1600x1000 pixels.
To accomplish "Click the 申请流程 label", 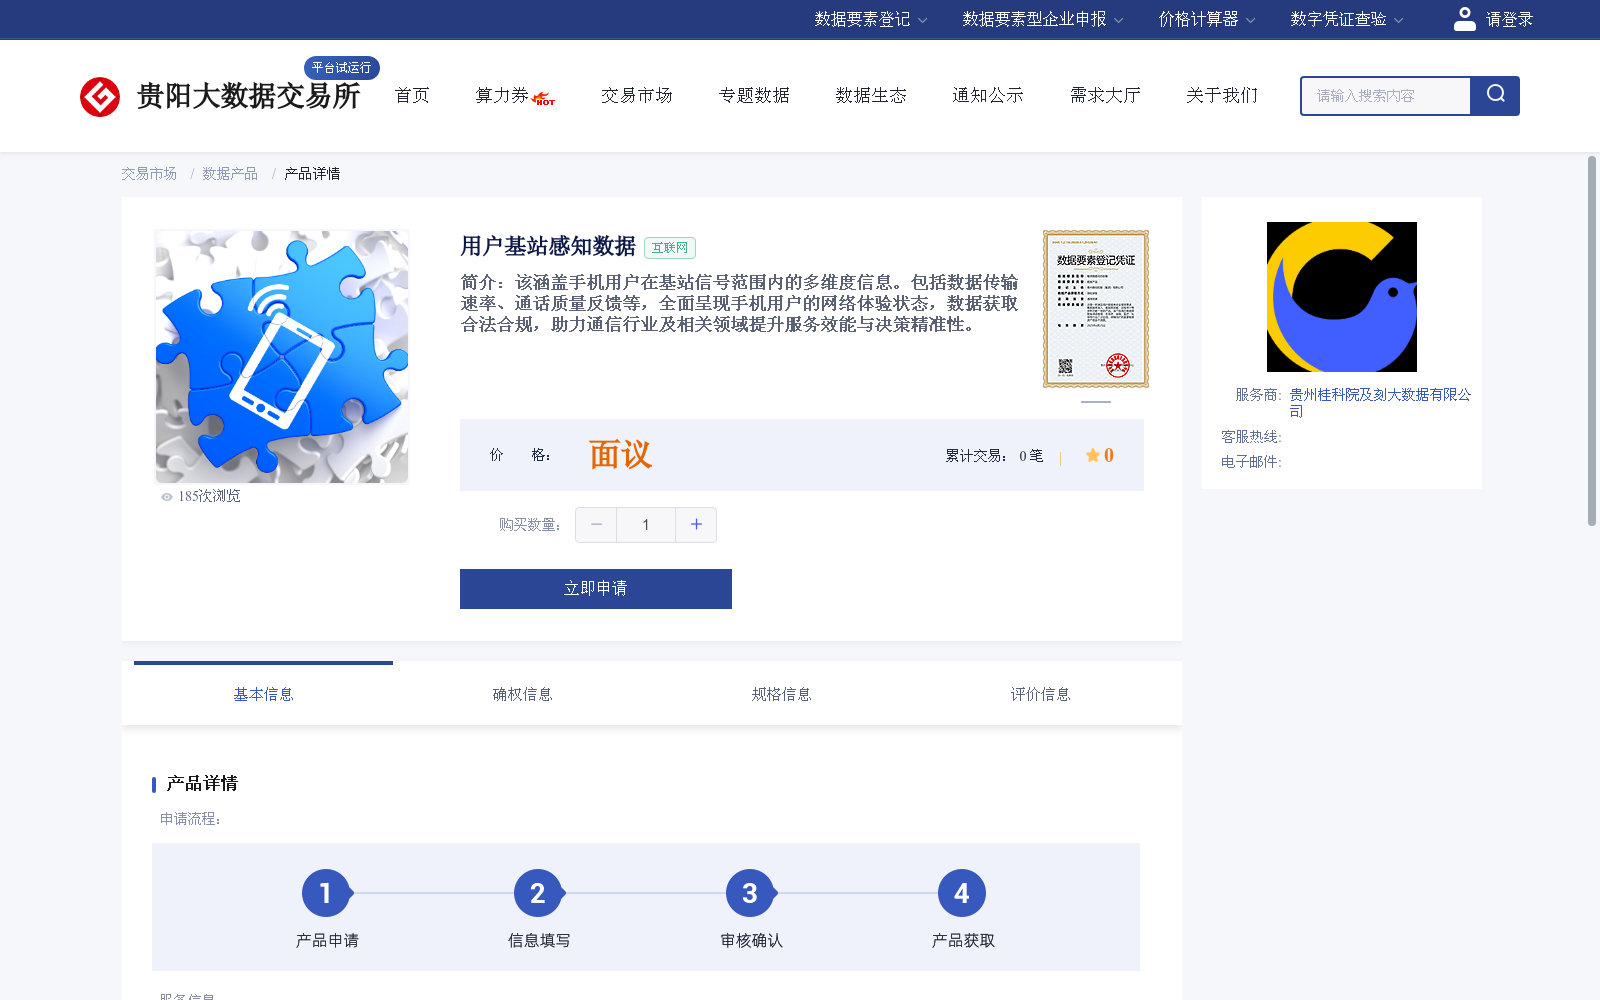I will pos(191,819).
